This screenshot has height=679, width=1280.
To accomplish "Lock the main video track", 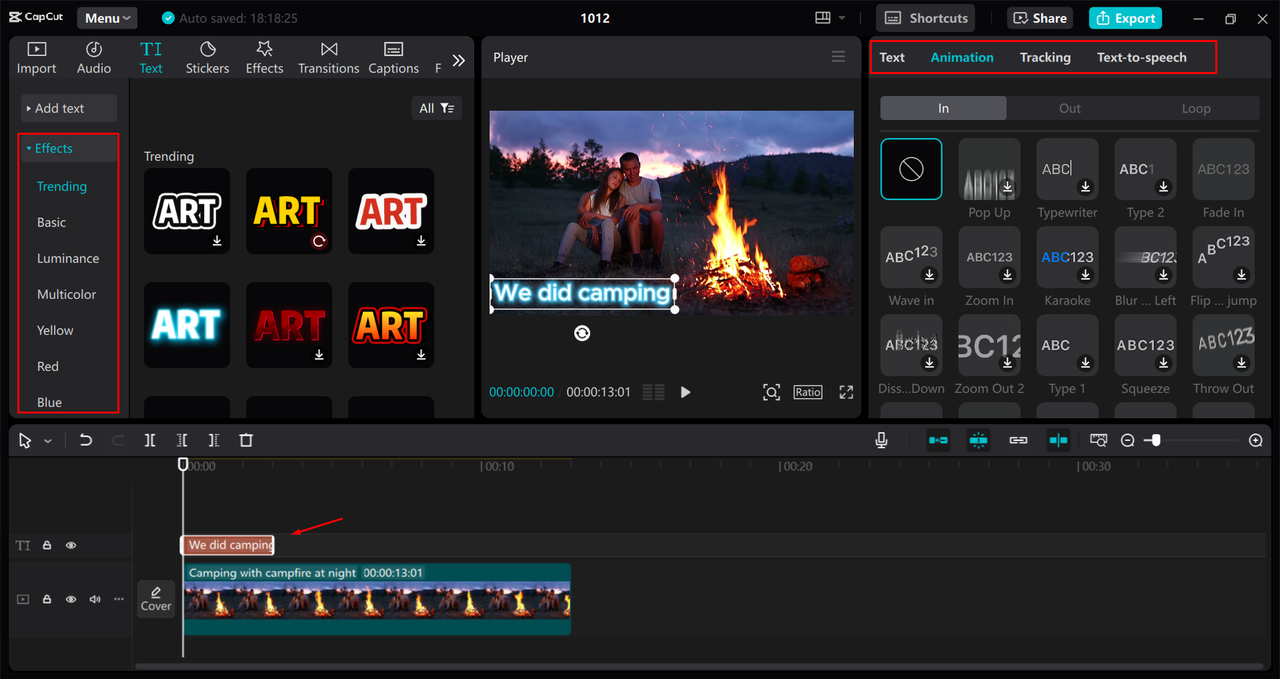I will pyautogui.click(x=47, y=599).
